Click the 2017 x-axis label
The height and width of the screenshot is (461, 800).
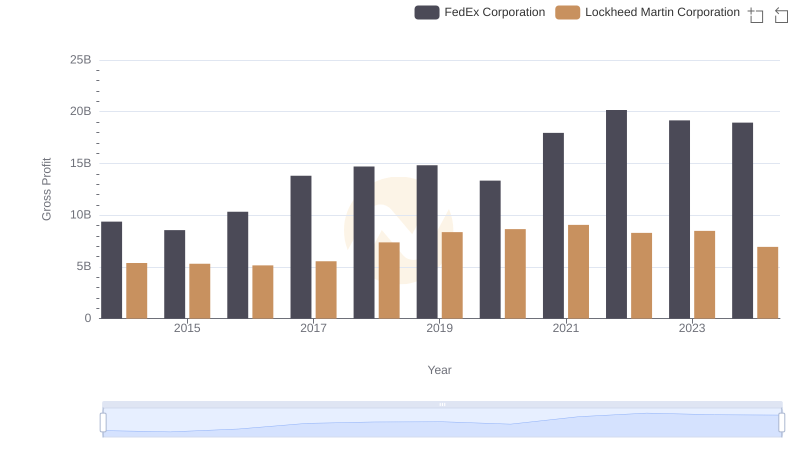[x=313, y=328]
